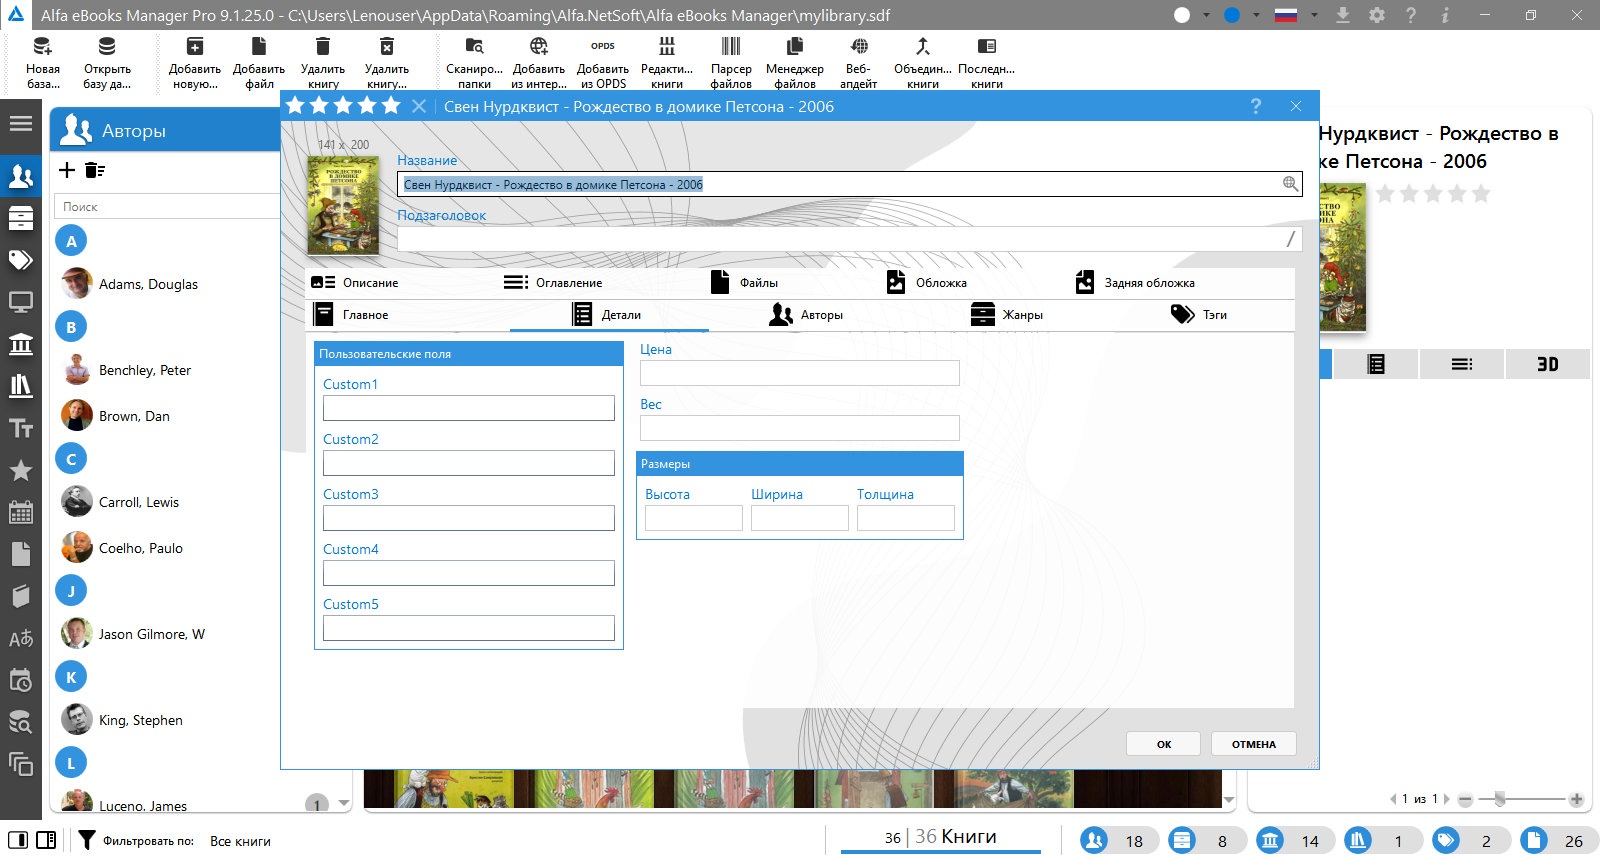Select tags icon in left sidebar

(x=21, y=260)
